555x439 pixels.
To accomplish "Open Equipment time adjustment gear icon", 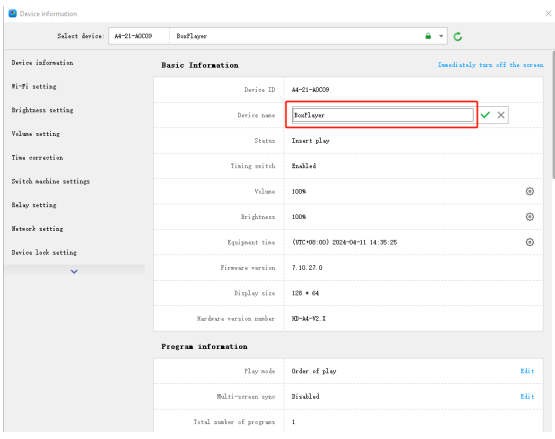I will 530,242.
